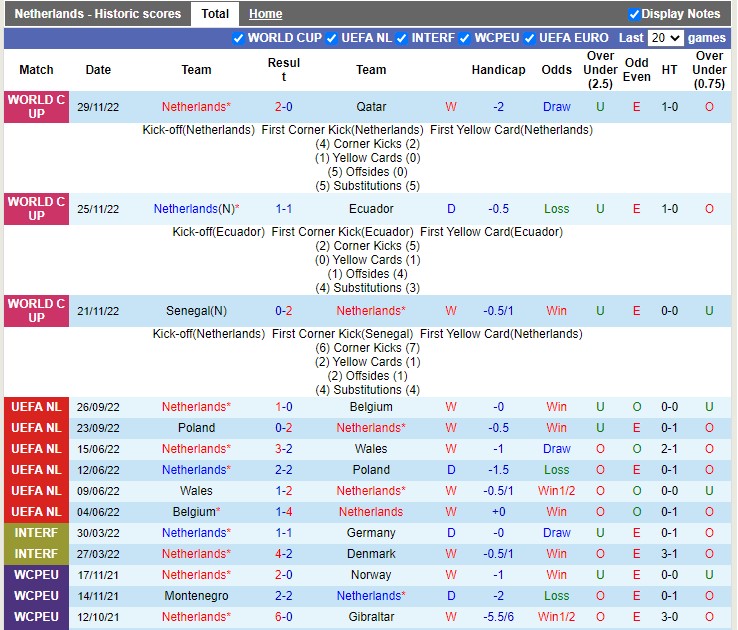Click WORLD CUP badge for 29/11/22 match

pyautogui.click(x=36, y=107)
